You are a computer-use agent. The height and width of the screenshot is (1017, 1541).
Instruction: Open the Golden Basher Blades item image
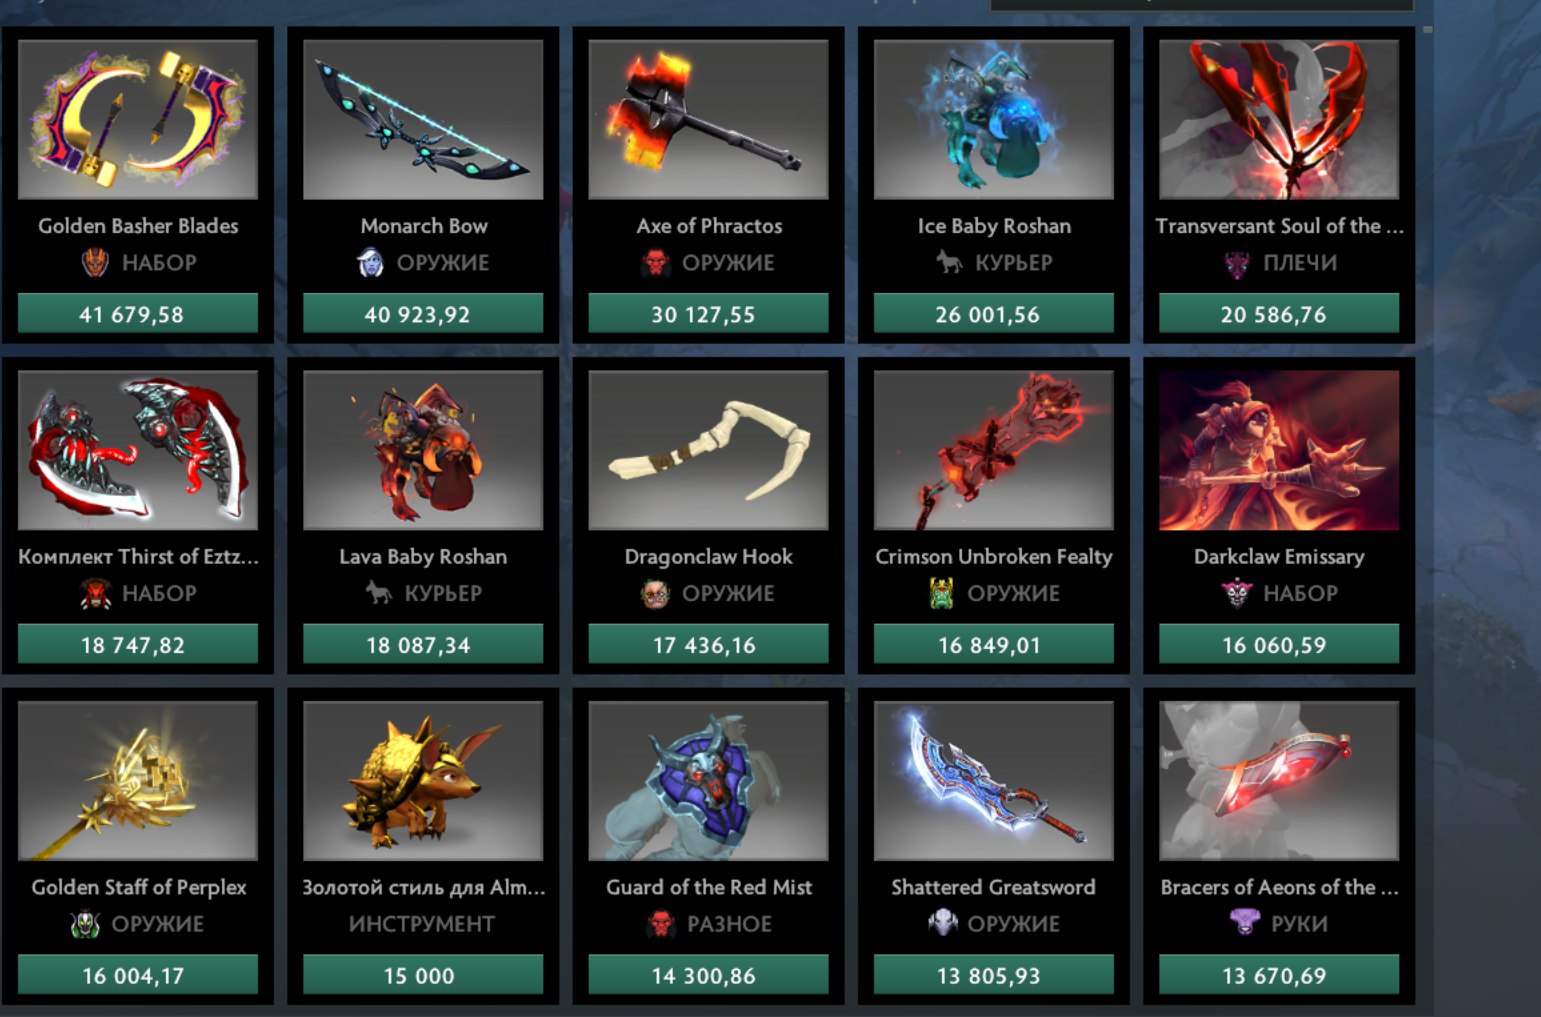[138, 119]
